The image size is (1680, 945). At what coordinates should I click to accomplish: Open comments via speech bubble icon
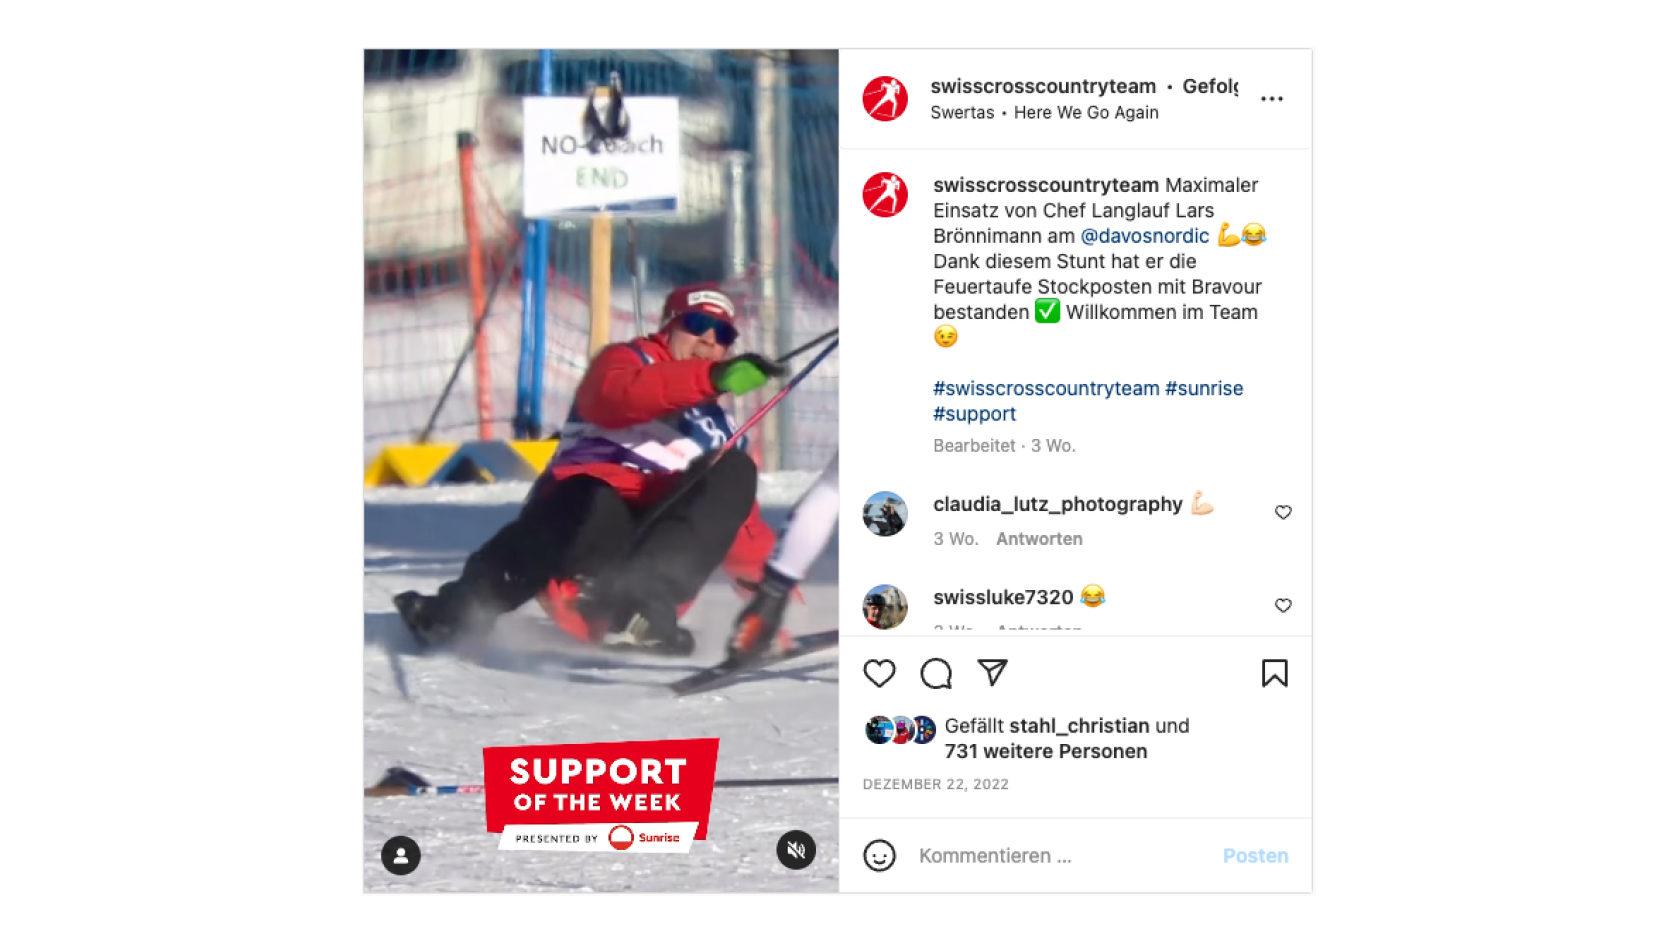click(936, 674)
